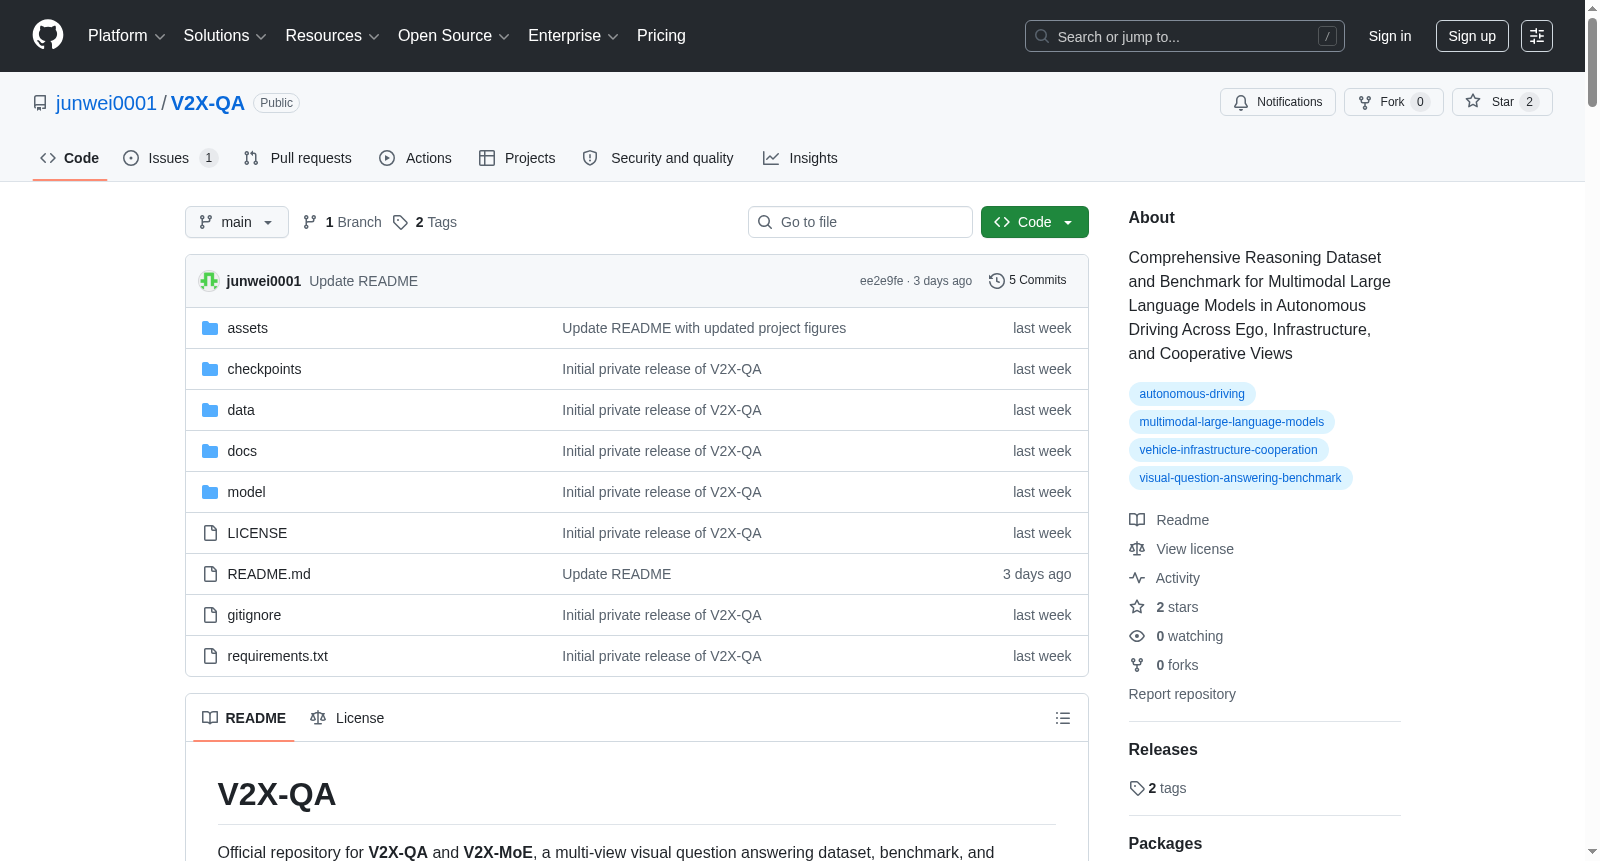
Task: Select the README tab in file viewer
Action: [244, 718]
